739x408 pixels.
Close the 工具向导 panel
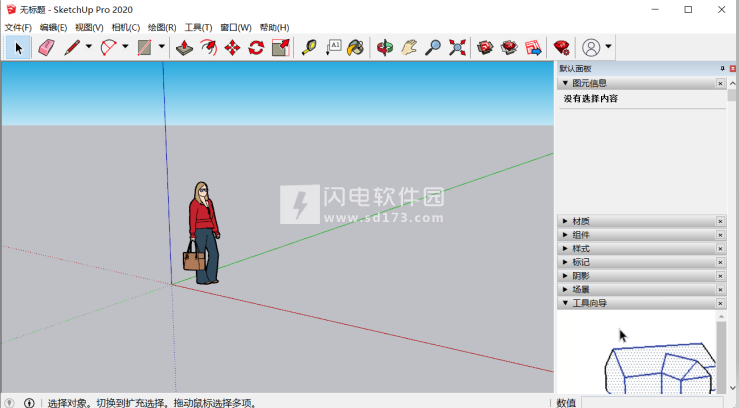click(720, 303)
